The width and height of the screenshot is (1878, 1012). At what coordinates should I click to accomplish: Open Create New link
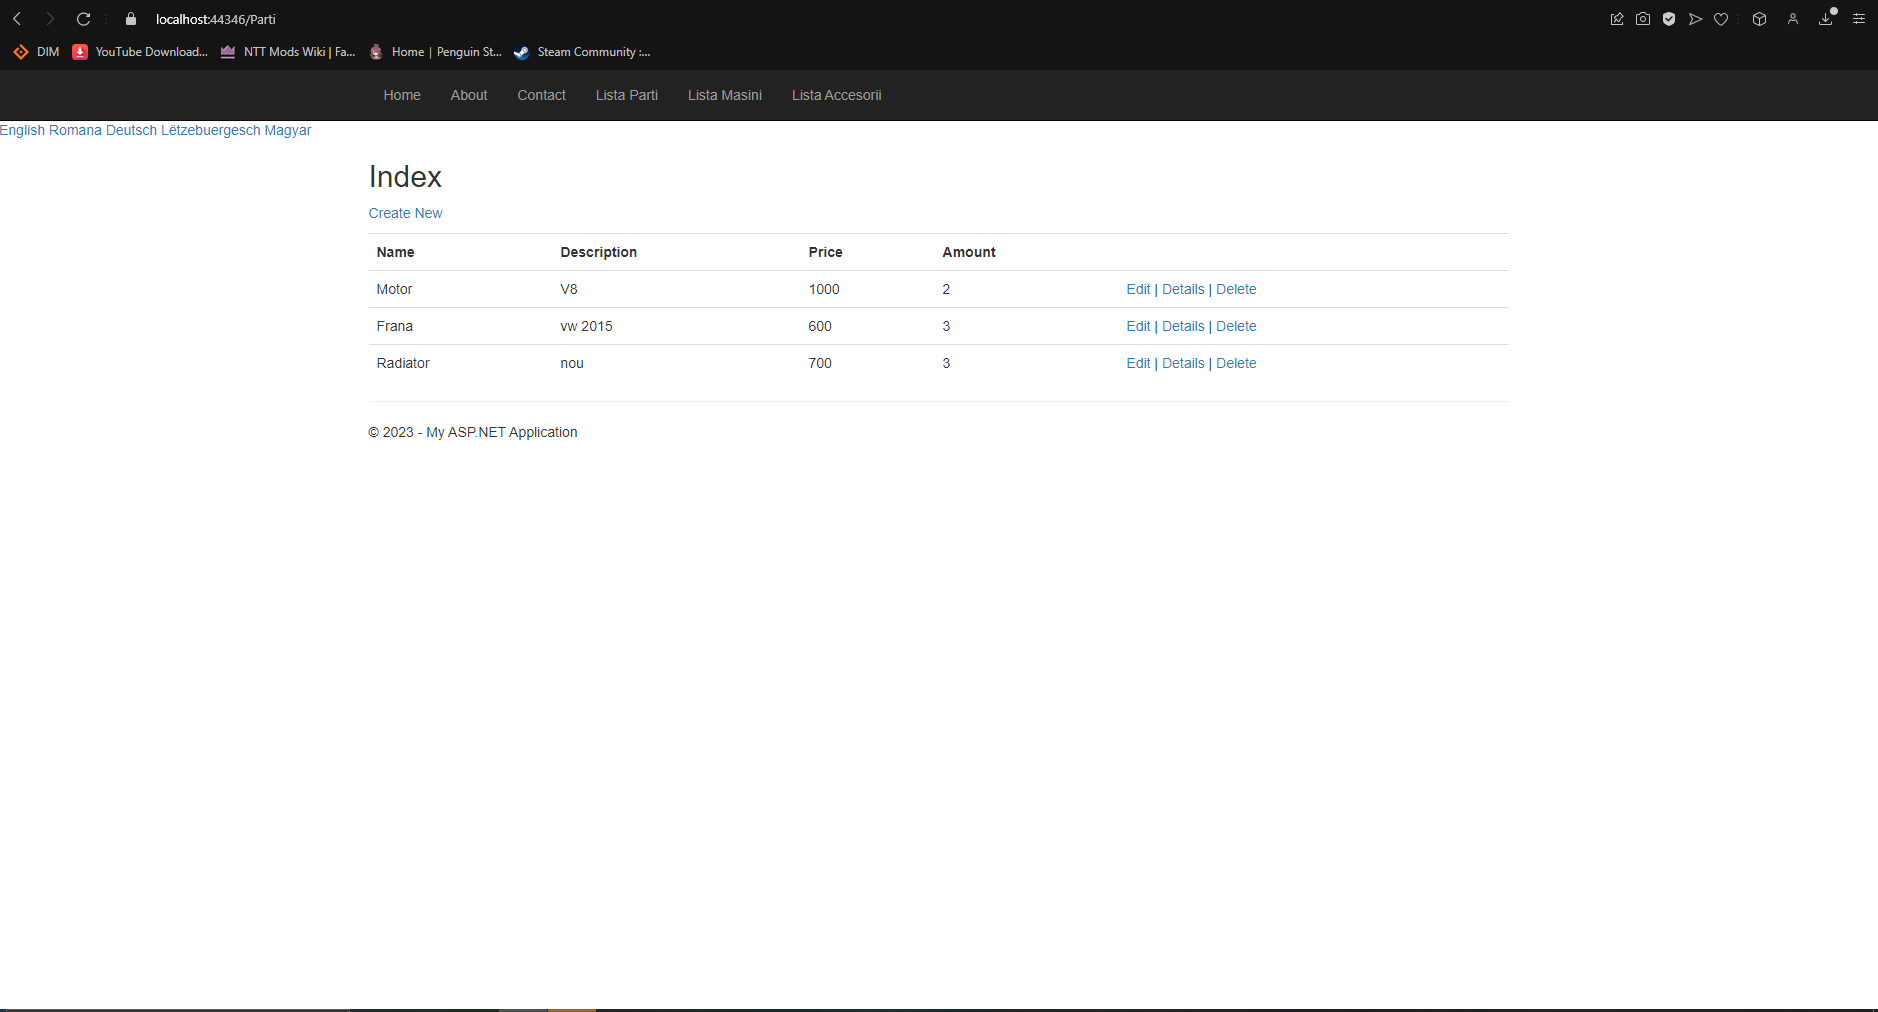405,213
